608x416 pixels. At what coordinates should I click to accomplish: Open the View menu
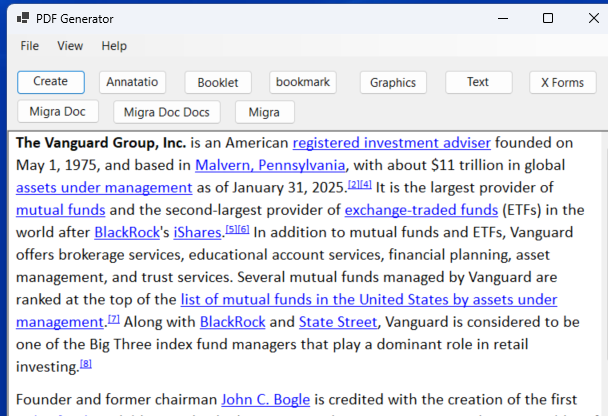tap(70, 46)
